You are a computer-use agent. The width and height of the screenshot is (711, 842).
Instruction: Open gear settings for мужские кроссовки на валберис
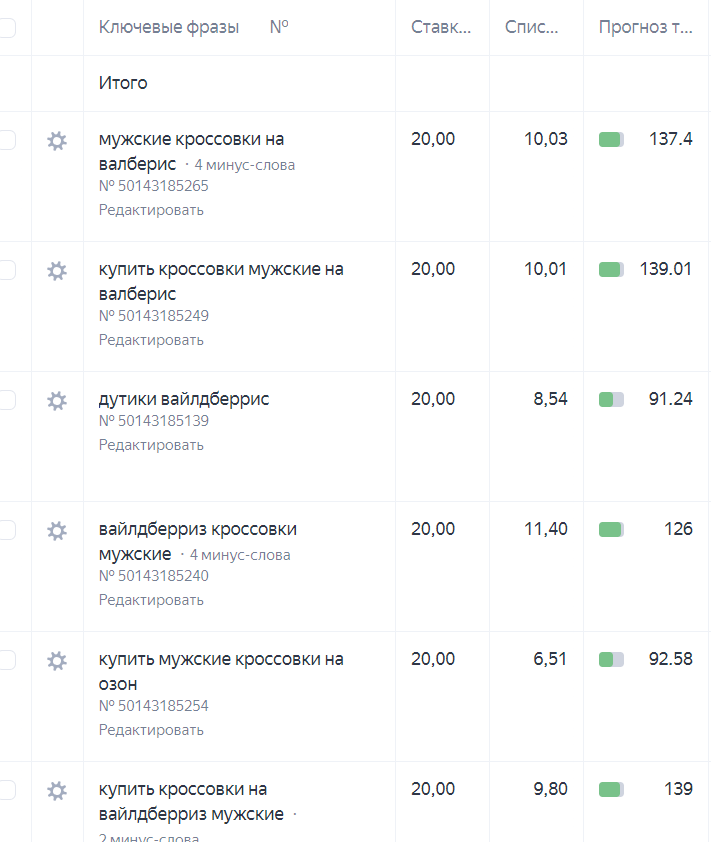point(57,141)
